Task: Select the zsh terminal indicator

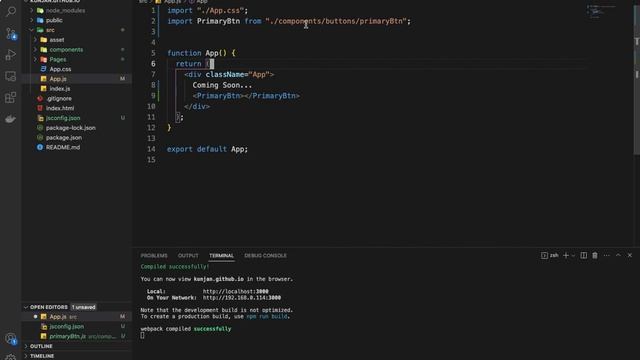Action: point(550,256)
